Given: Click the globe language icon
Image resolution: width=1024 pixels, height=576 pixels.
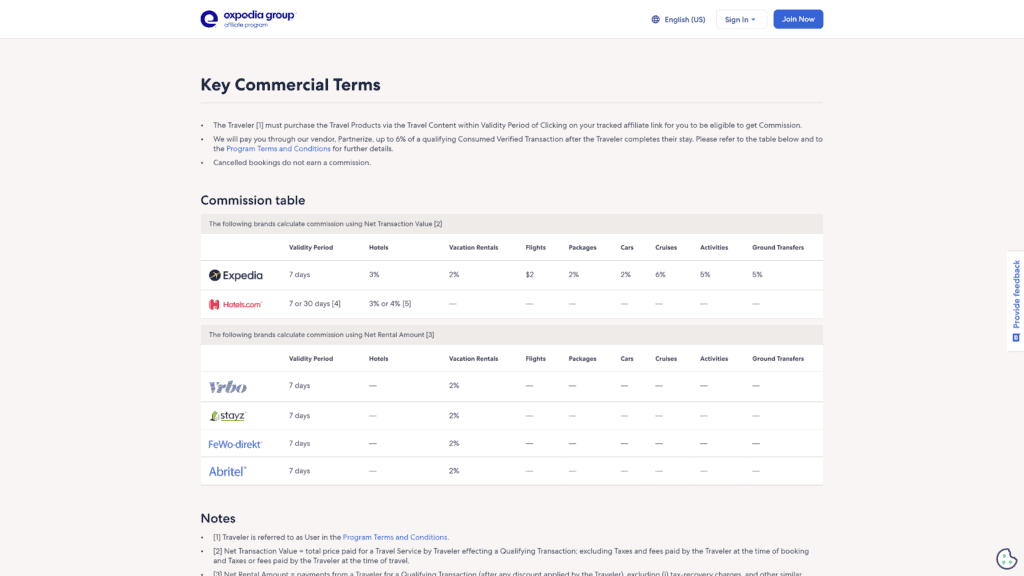Looking at the screenshot, I should coord(656,20).
